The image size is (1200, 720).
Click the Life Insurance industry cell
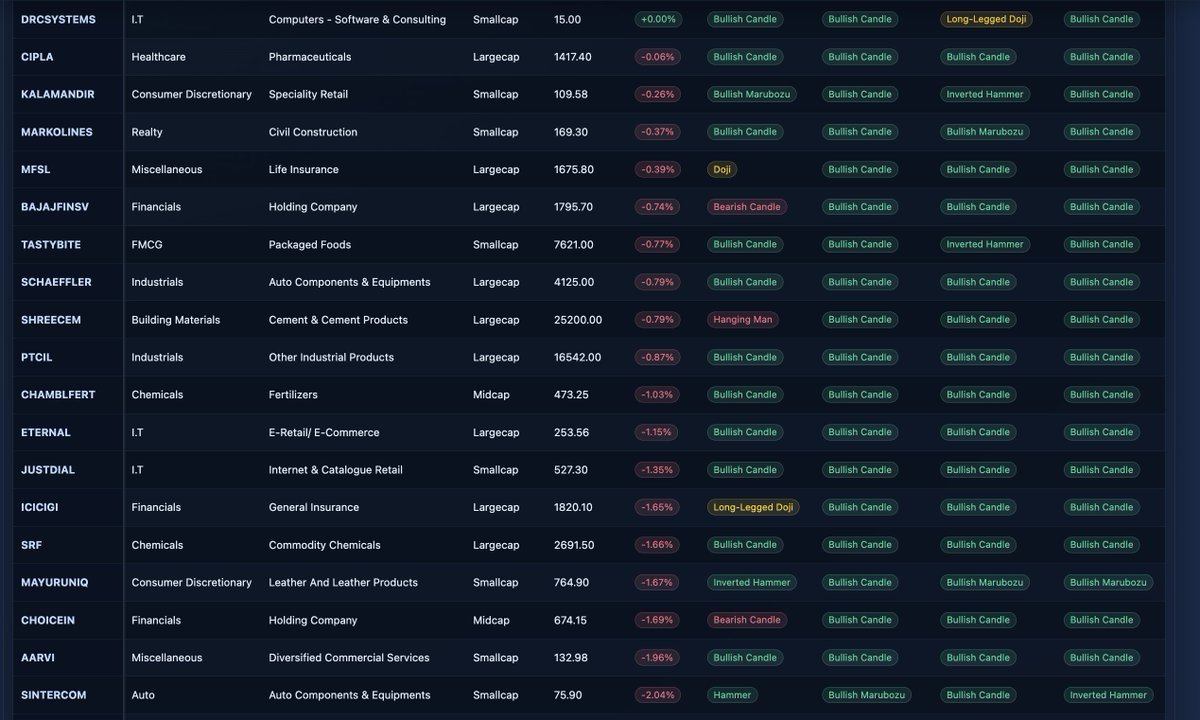(304, 169)
